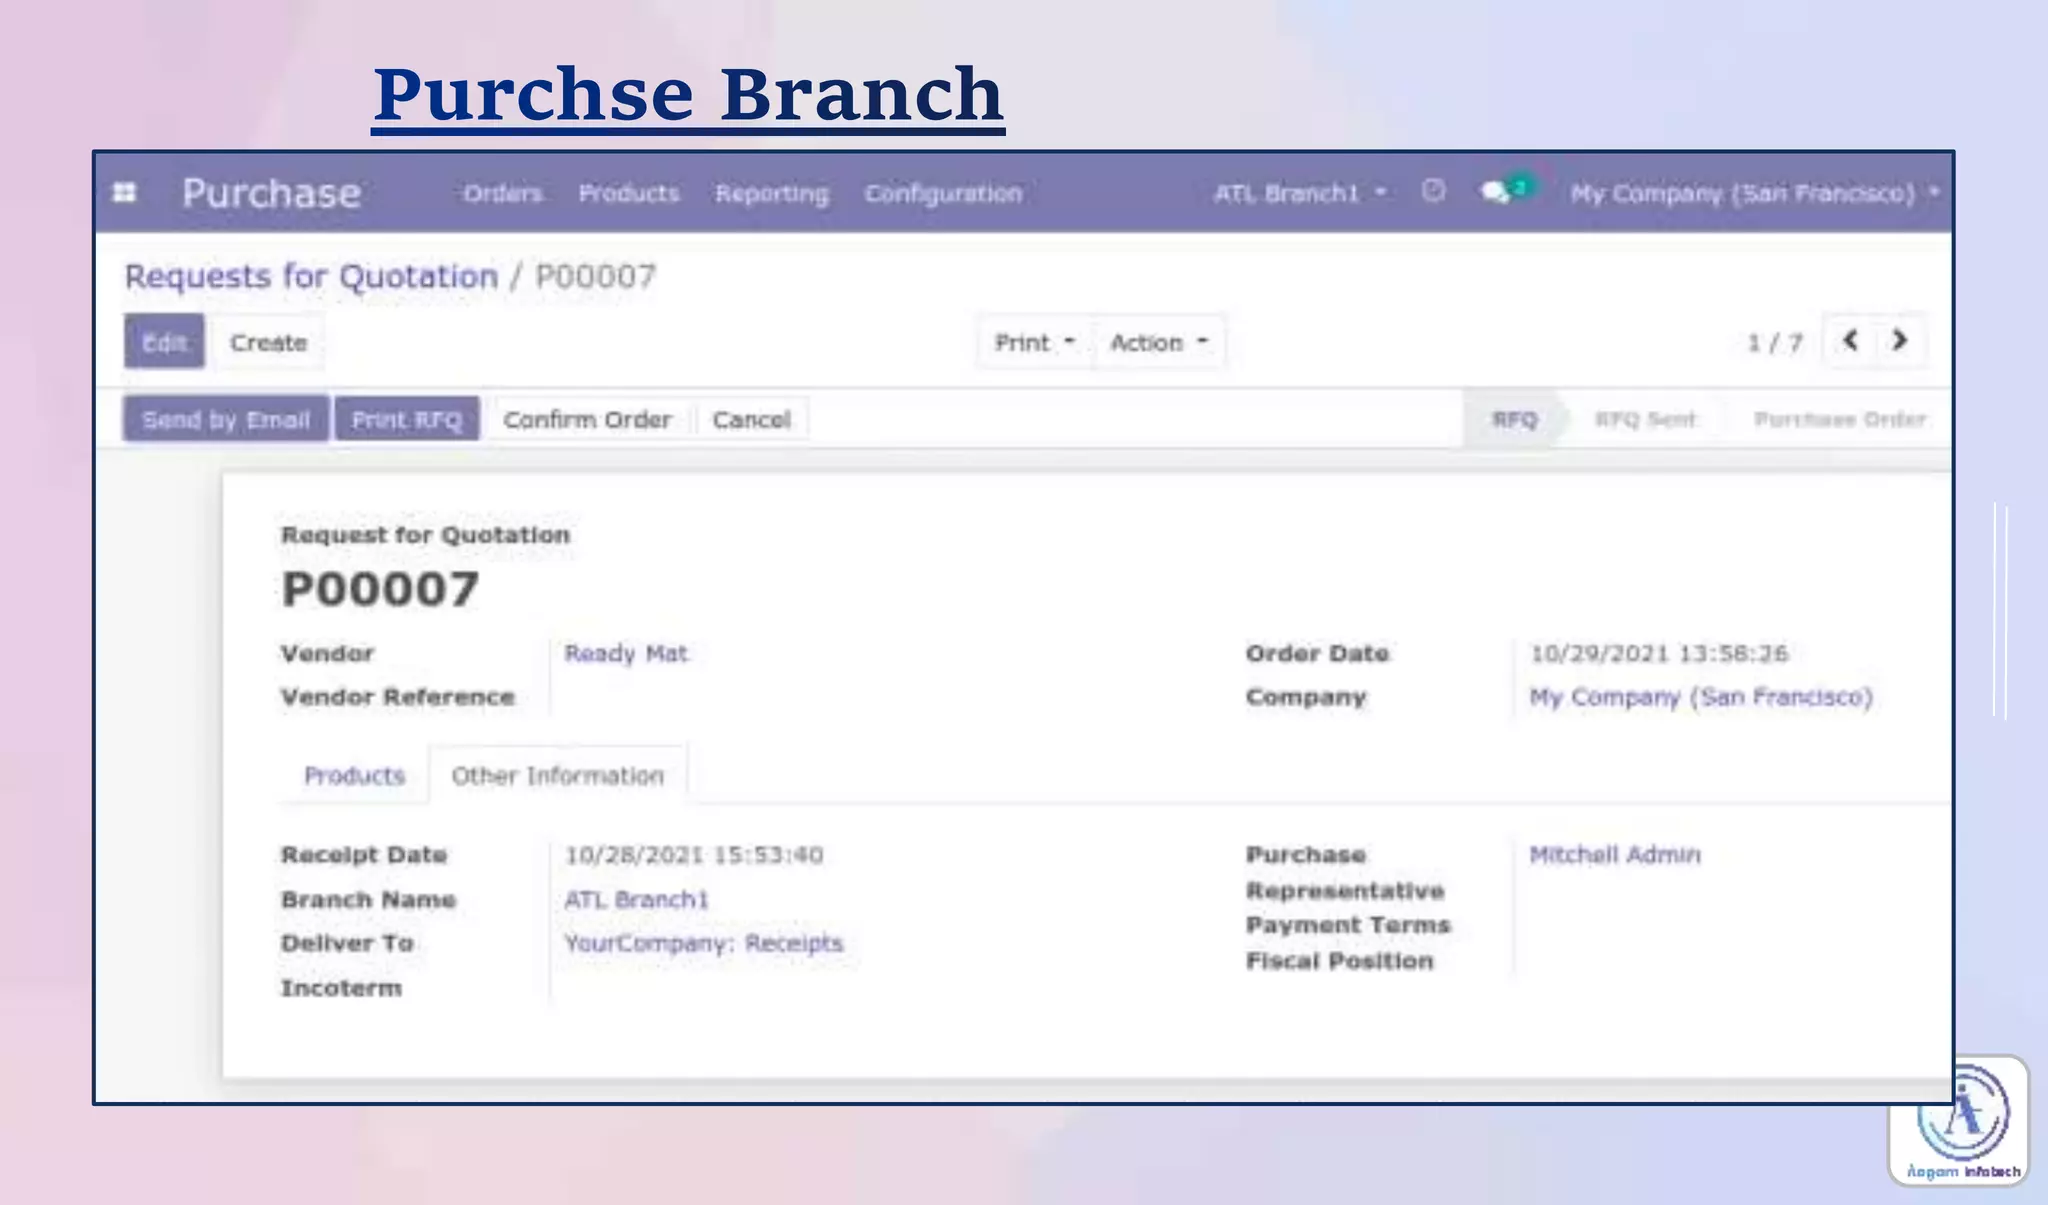This screenshot has width=2048, height=1205.
Task: Go to previous record arrow
Action: point(1850,341)
